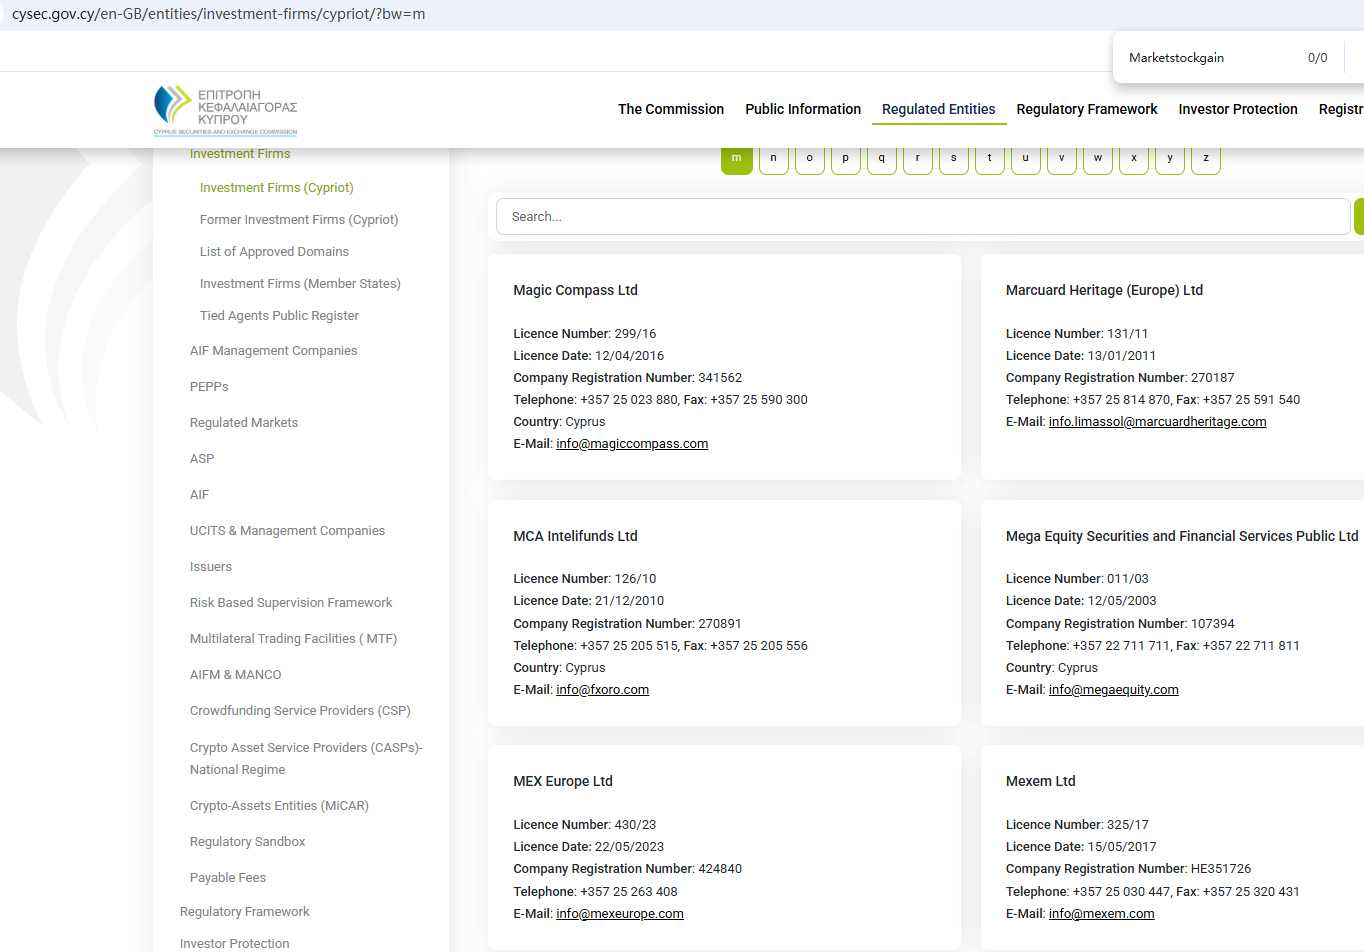Image resolution: width=1364 pixels, height=952 pixels.
Task: Open AIF Management Companies section
Action: [273, 351]
